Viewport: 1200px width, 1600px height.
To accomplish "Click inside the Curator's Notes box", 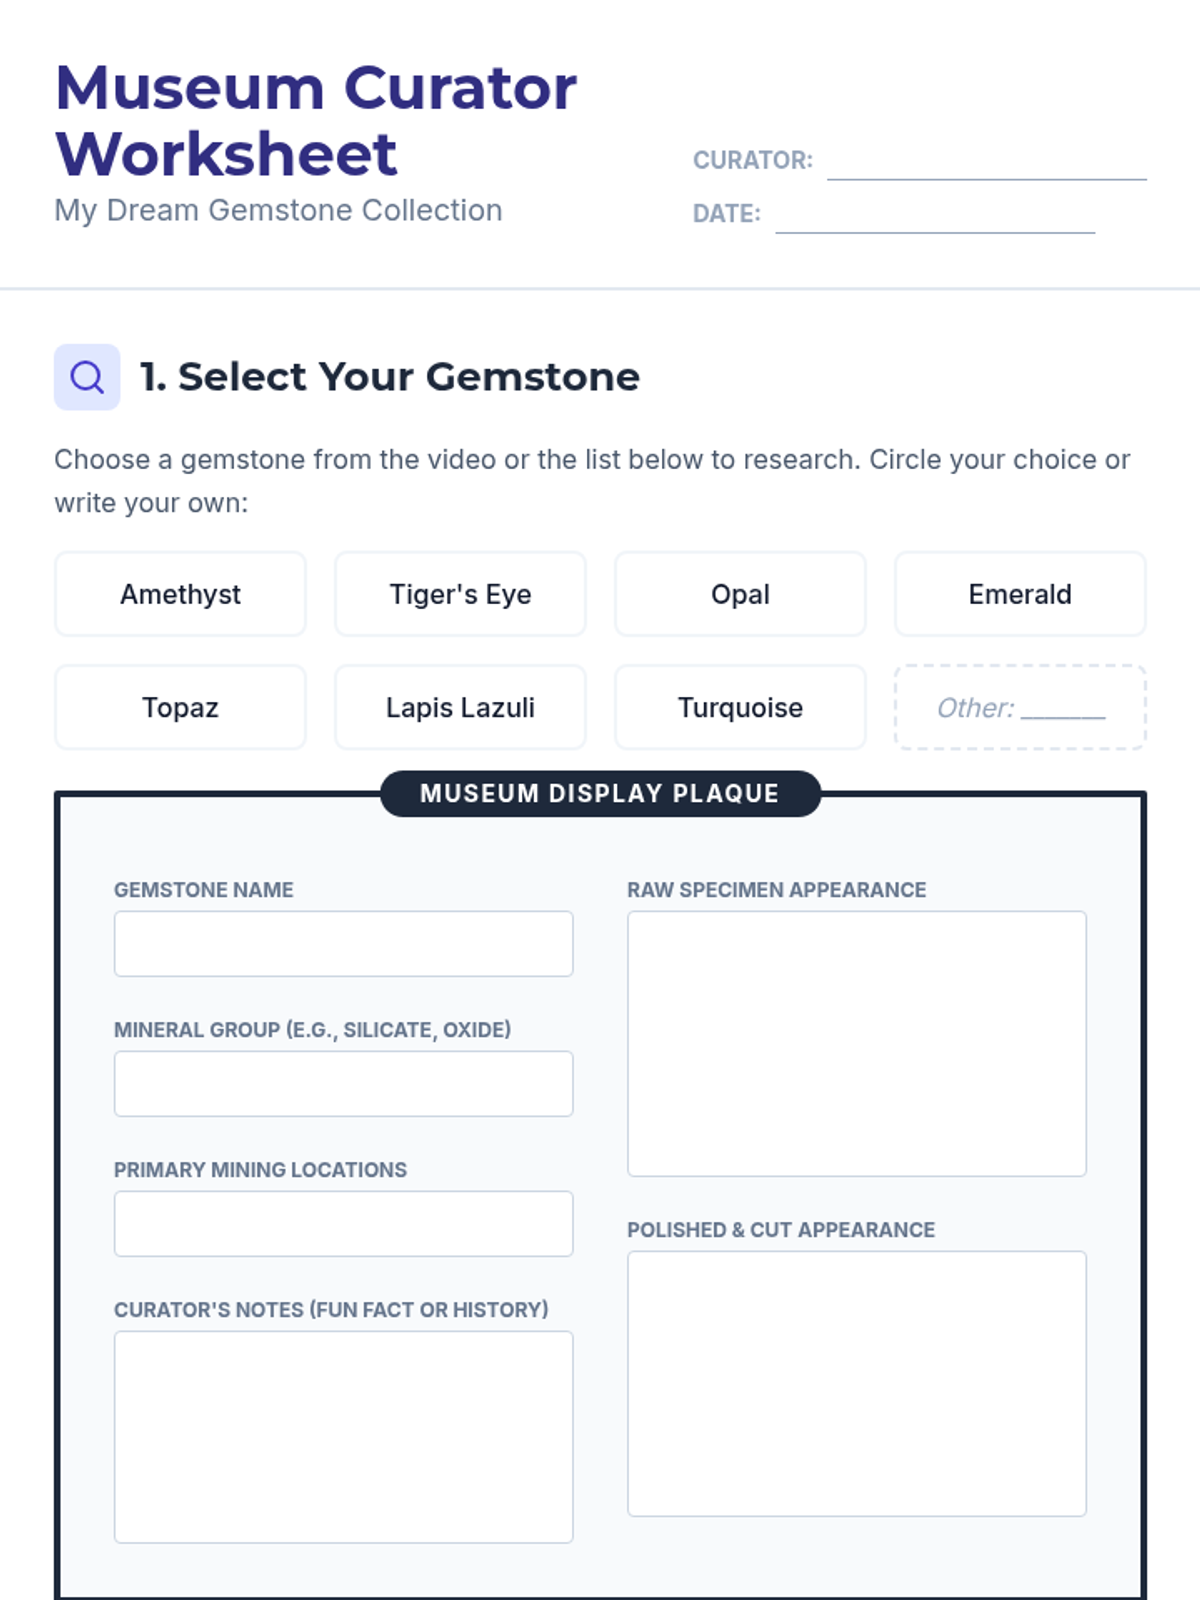I will pos(343,1436).
